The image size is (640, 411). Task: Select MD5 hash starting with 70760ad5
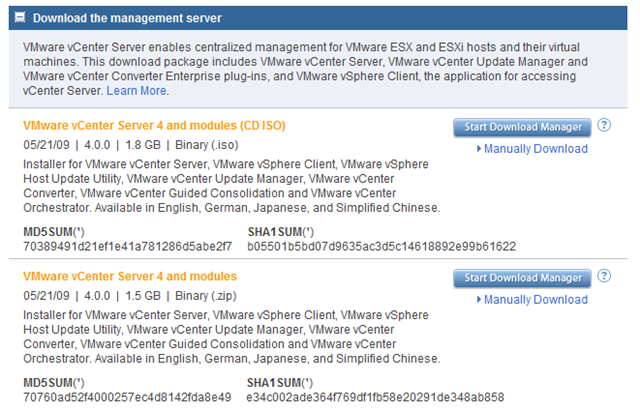pos(126,397)
